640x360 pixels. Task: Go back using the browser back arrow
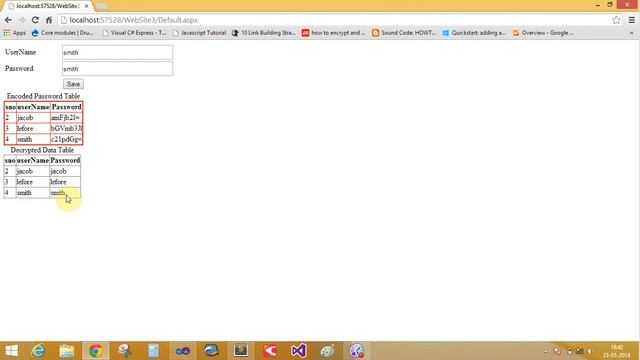pyautogui.click(x=8, y=20)
